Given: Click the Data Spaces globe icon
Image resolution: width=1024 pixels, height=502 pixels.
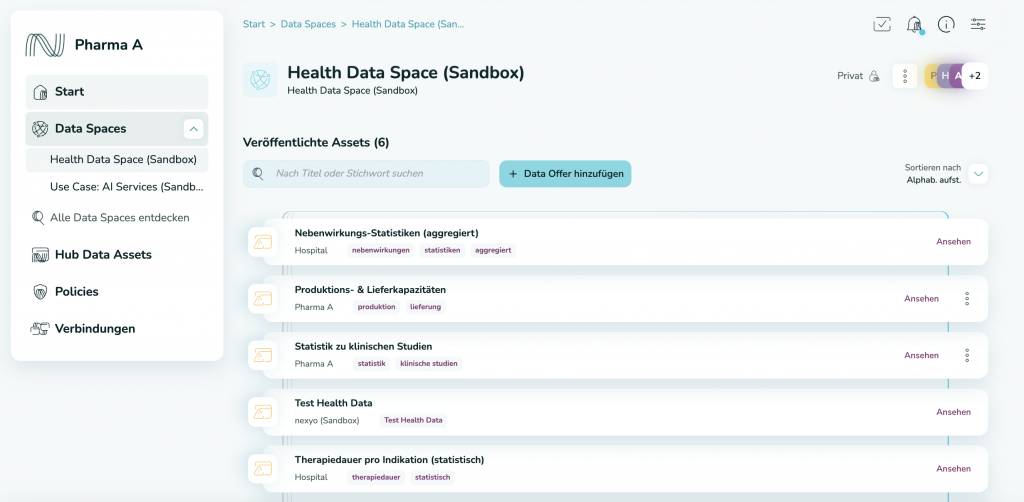Looking at the screenshot, I should pyautogui.click(x=40, y=129).
